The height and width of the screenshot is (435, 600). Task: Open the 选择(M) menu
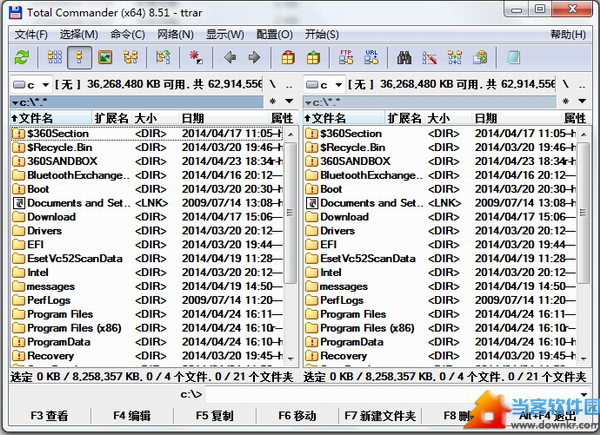coord(79,34)
